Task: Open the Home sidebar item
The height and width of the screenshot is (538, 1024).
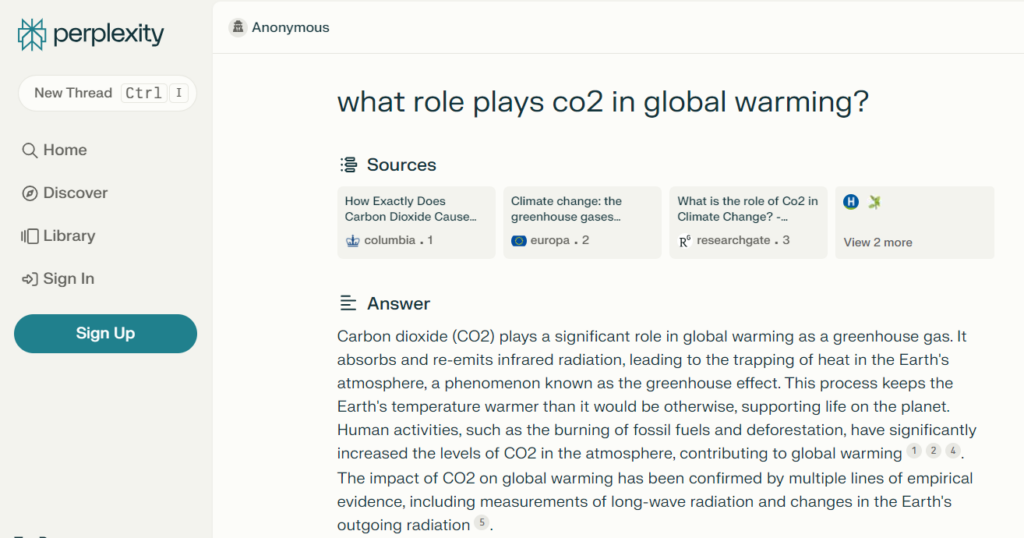Action: pos(54,150)
